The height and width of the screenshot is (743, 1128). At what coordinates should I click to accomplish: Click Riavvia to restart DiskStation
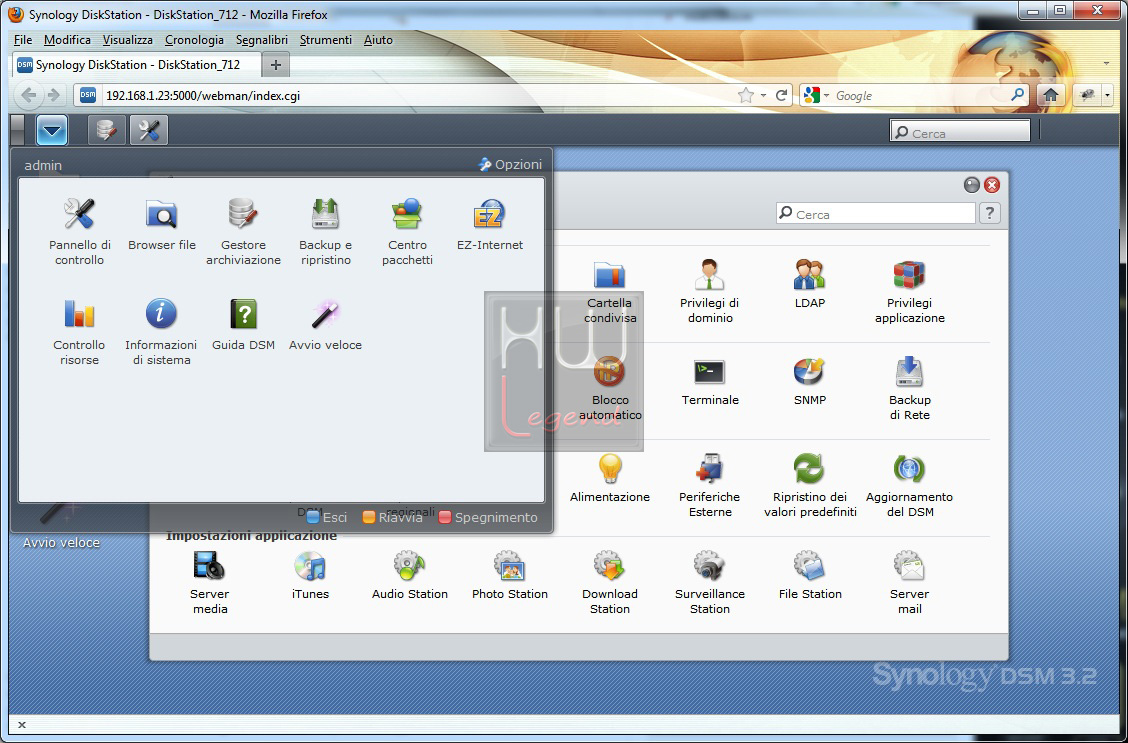tap(393, 517)
